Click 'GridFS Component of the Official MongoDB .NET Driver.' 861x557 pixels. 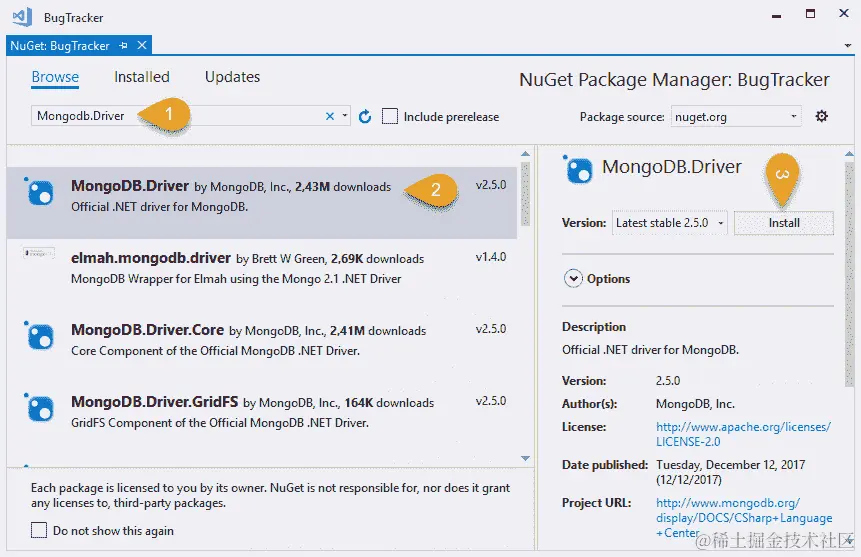(x=220, y=422)
